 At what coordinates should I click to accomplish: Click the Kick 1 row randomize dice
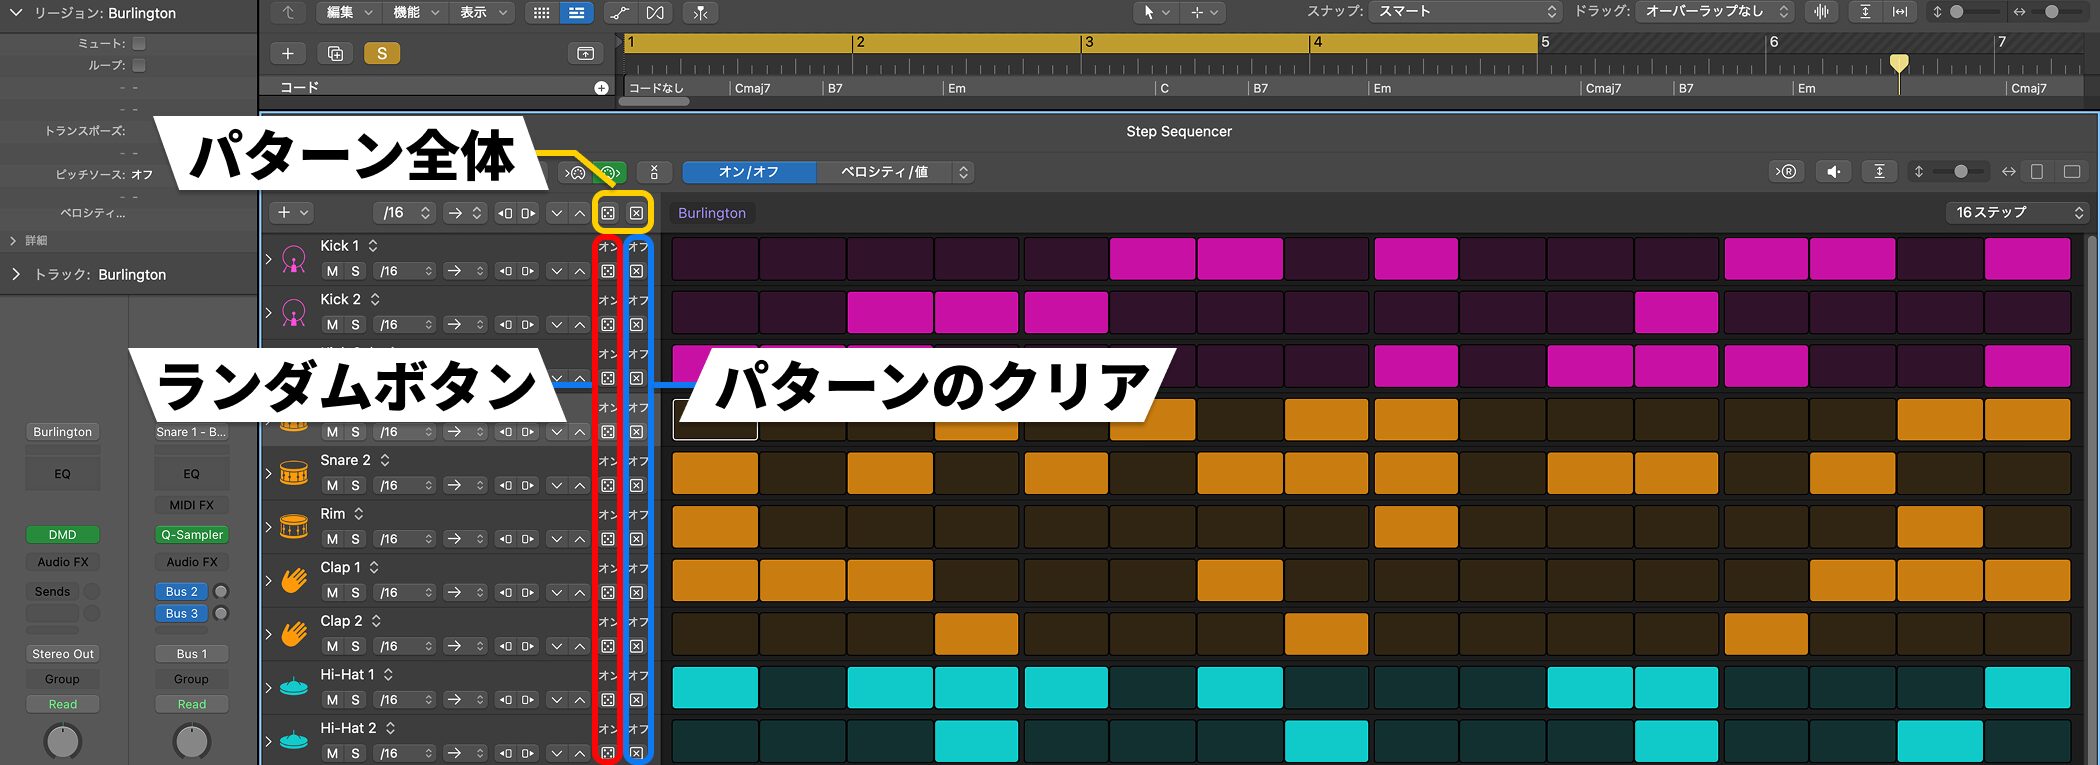pos(608,271)
